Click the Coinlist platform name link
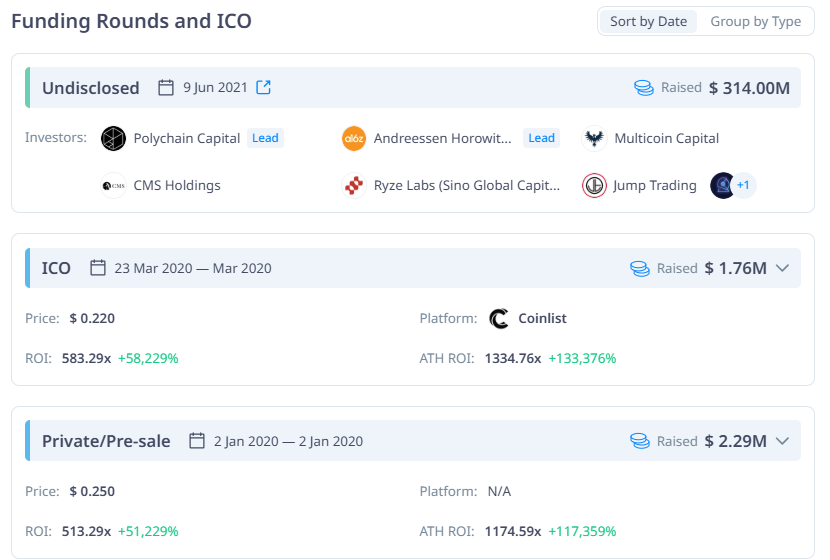 pyautogui.click(x=542, y=318)
